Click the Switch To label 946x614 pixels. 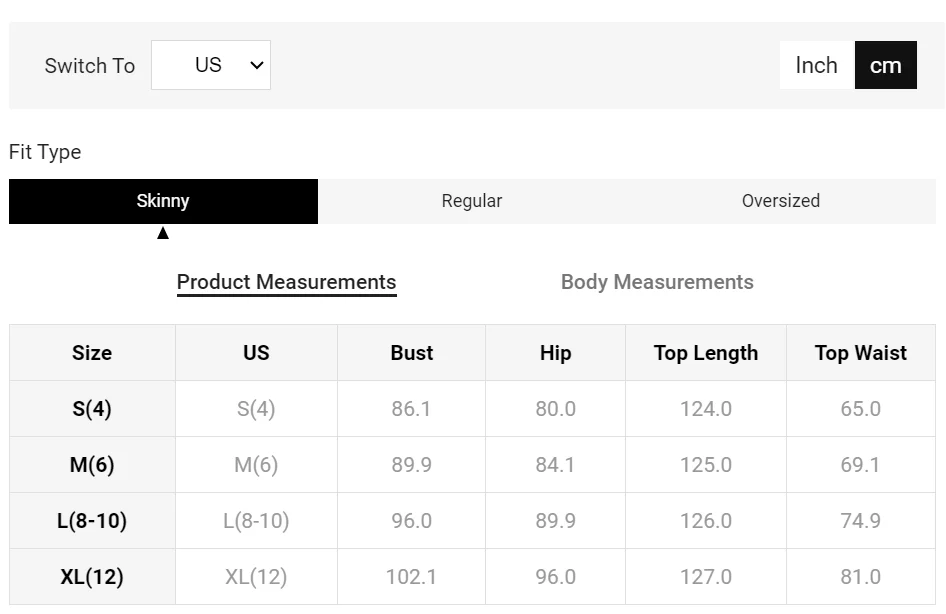[x=89, y=66]
